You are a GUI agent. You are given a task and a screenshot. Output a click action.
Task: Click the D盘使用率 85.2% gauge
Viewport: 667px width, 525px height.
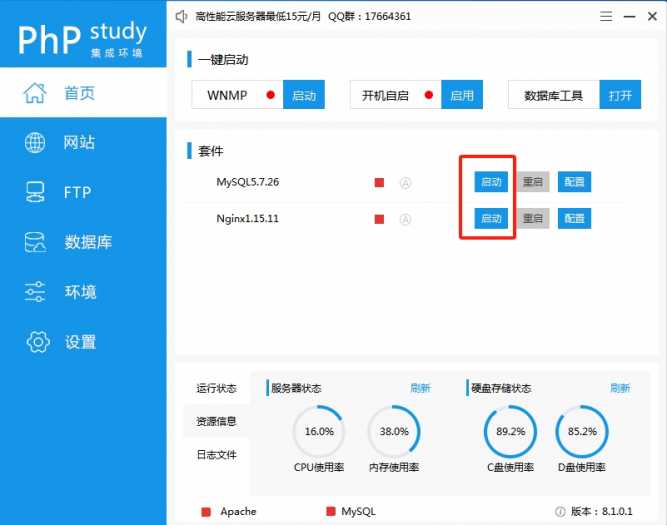coord(582,431)
